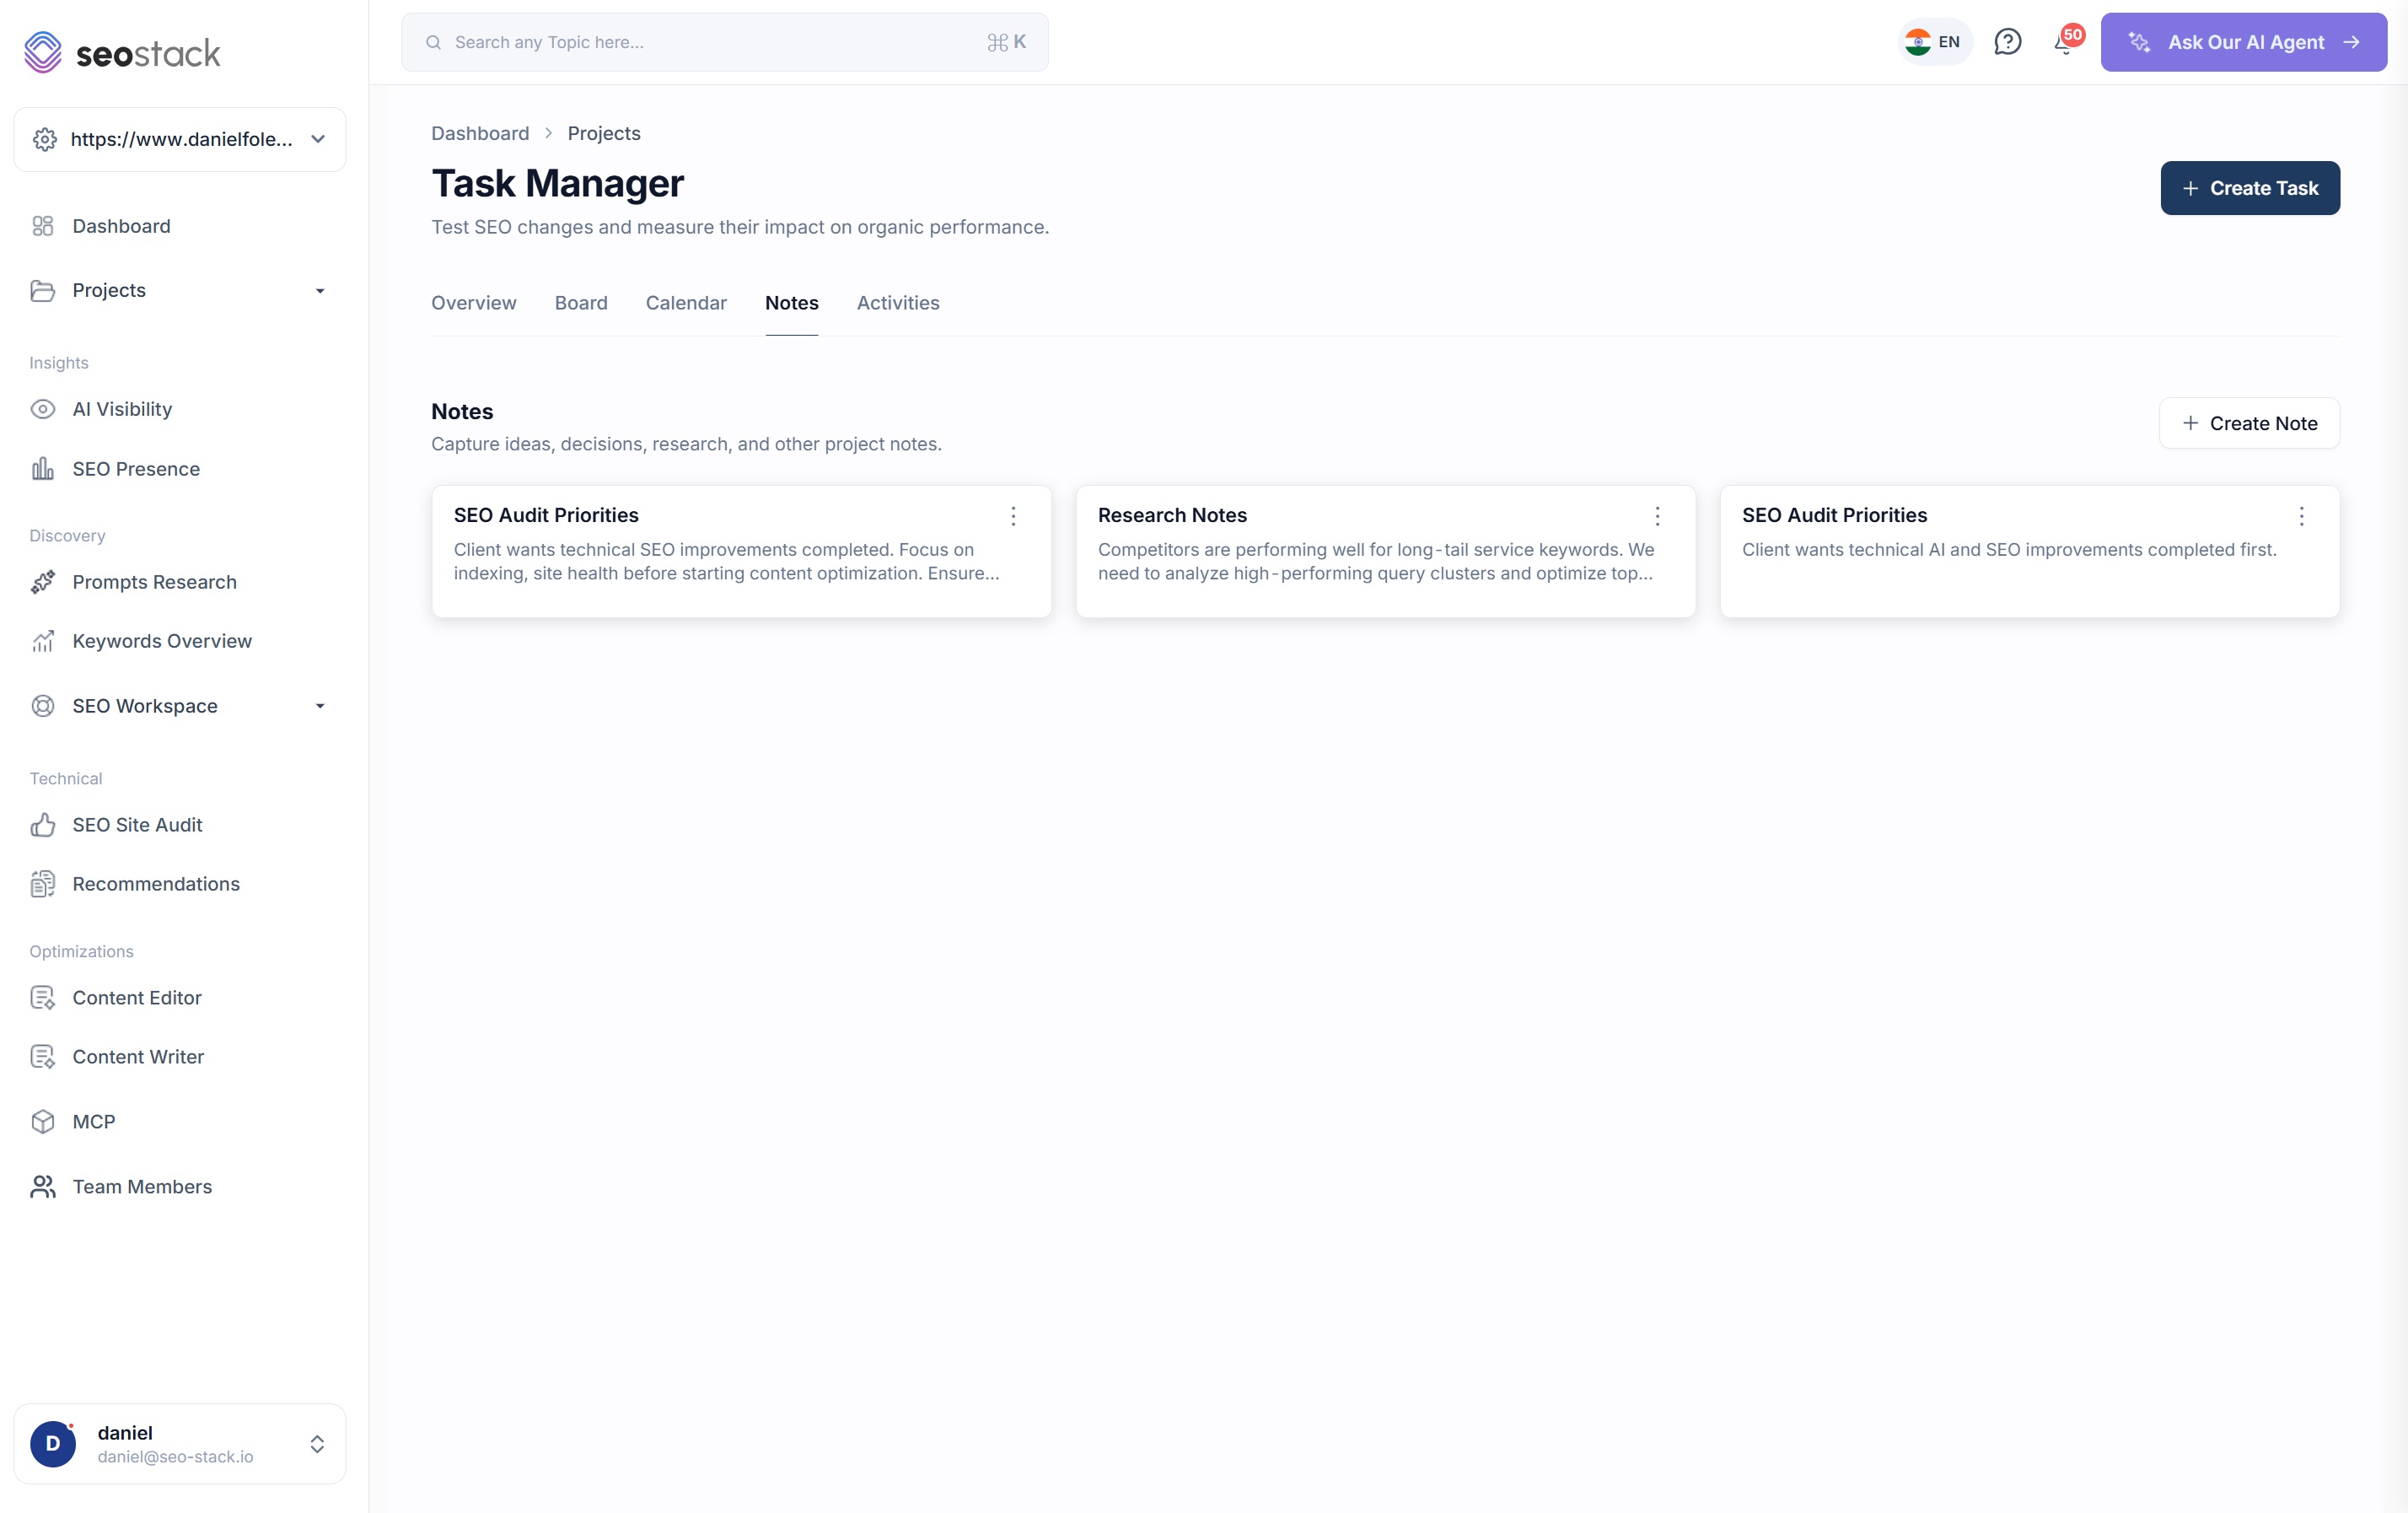
Task: Click the Projects folder icon
Action: click(43, 290)
